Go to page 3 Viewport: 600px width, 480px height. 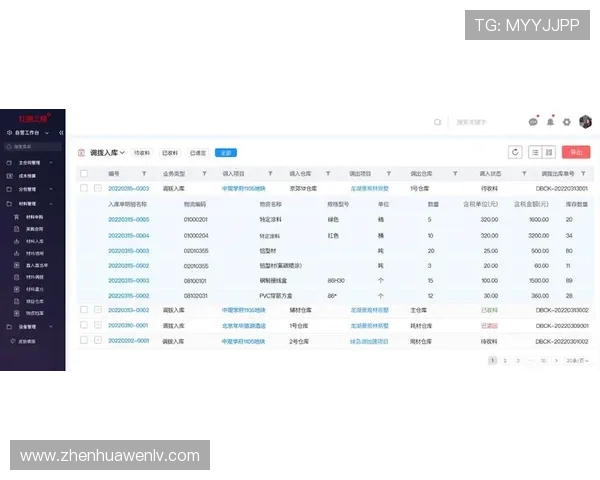518,361
